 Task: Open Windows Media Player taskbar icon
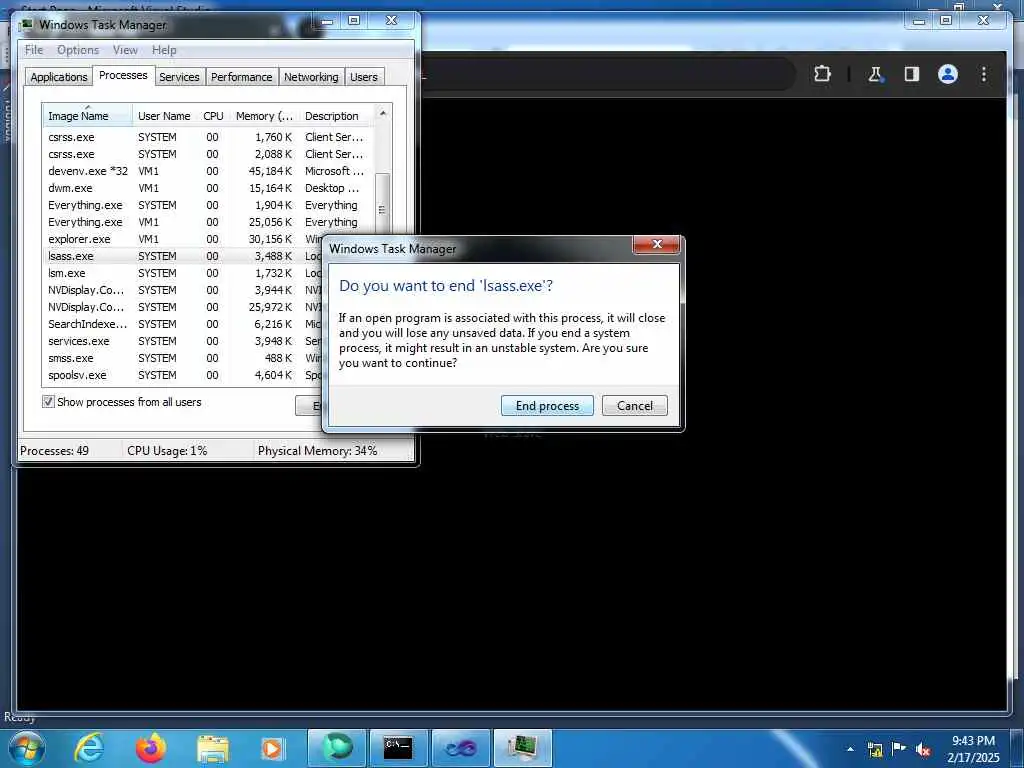coord(272,748)
